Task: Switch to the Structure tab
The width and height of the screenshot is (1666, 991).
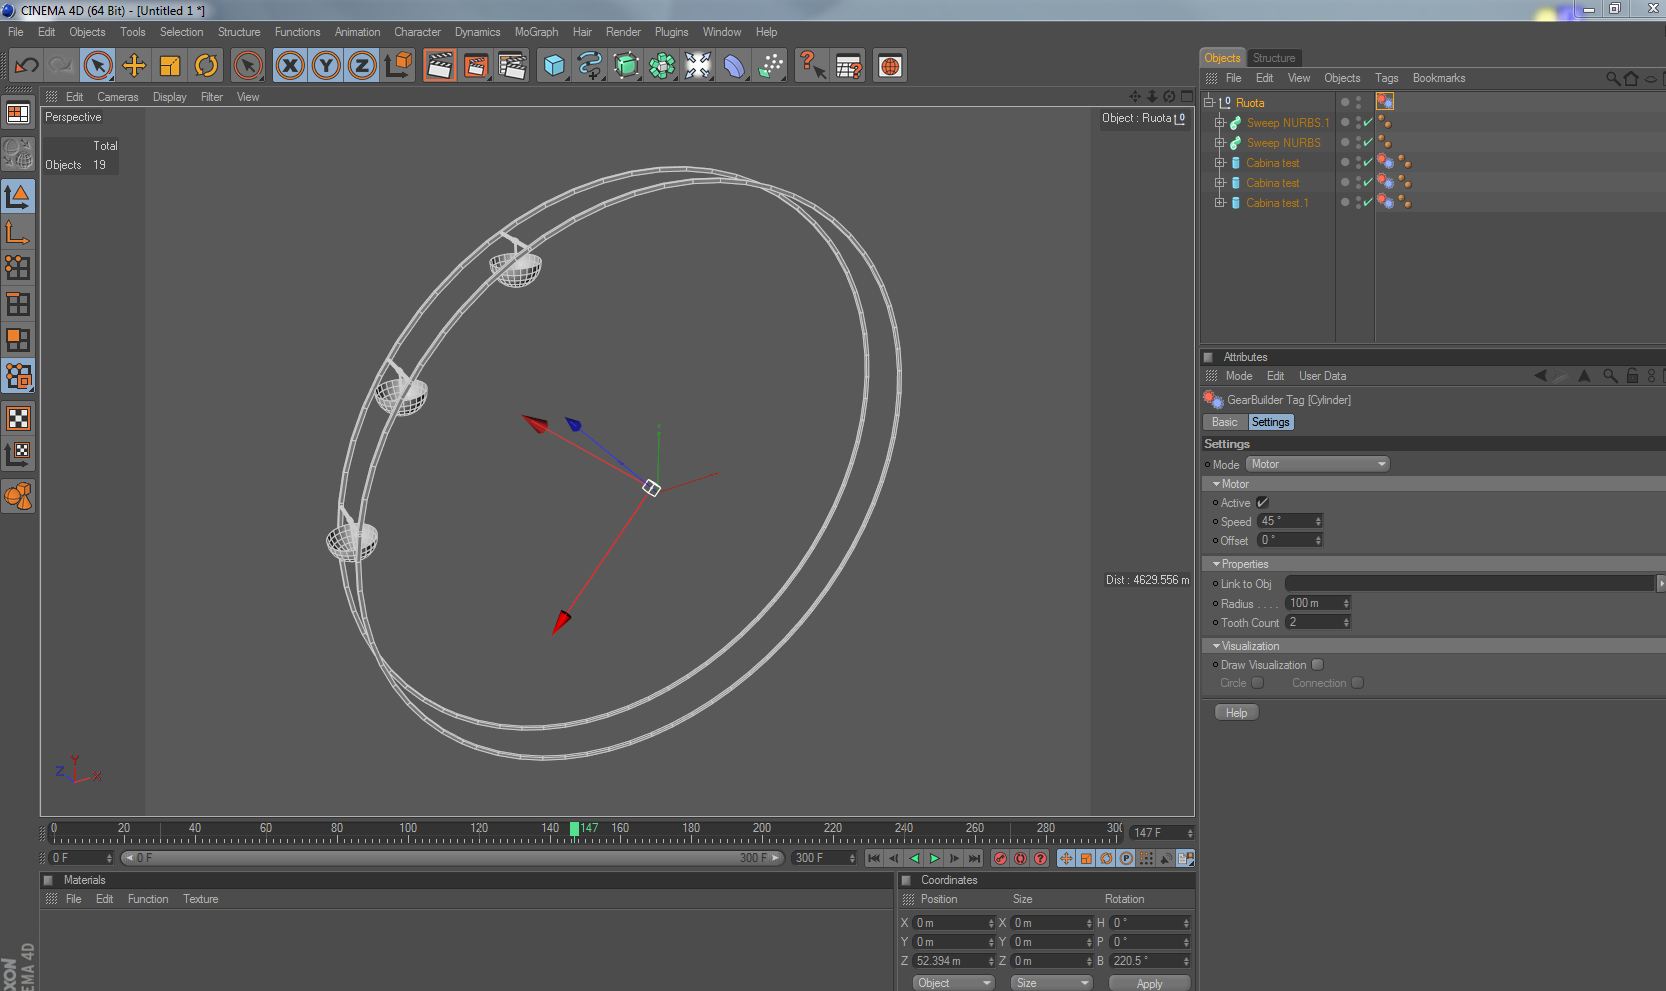Action: click(x=1273, y=58)
